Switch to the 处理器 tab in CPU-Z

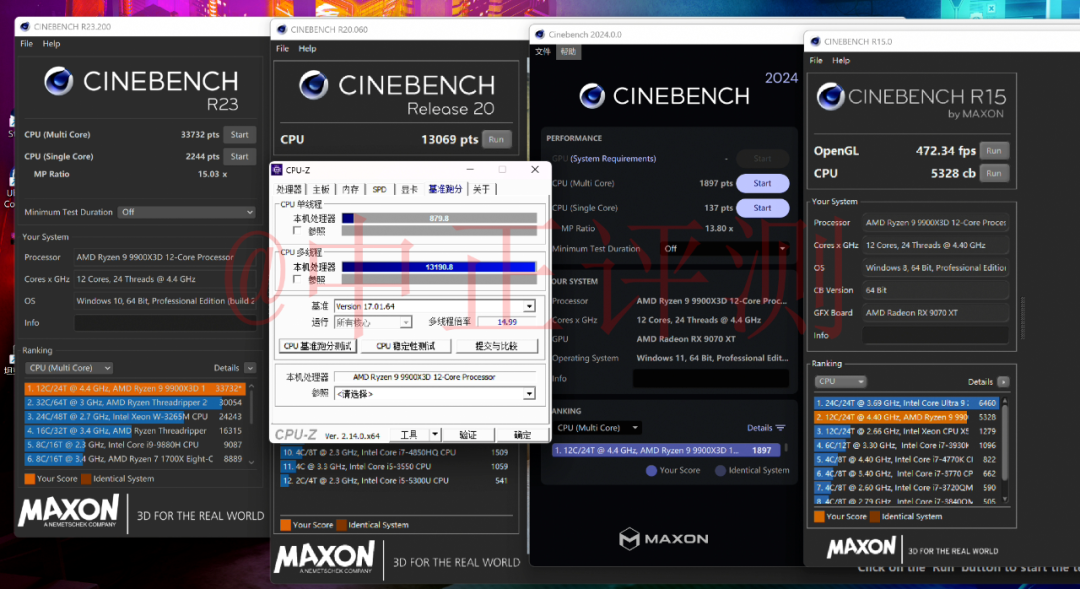289,189
